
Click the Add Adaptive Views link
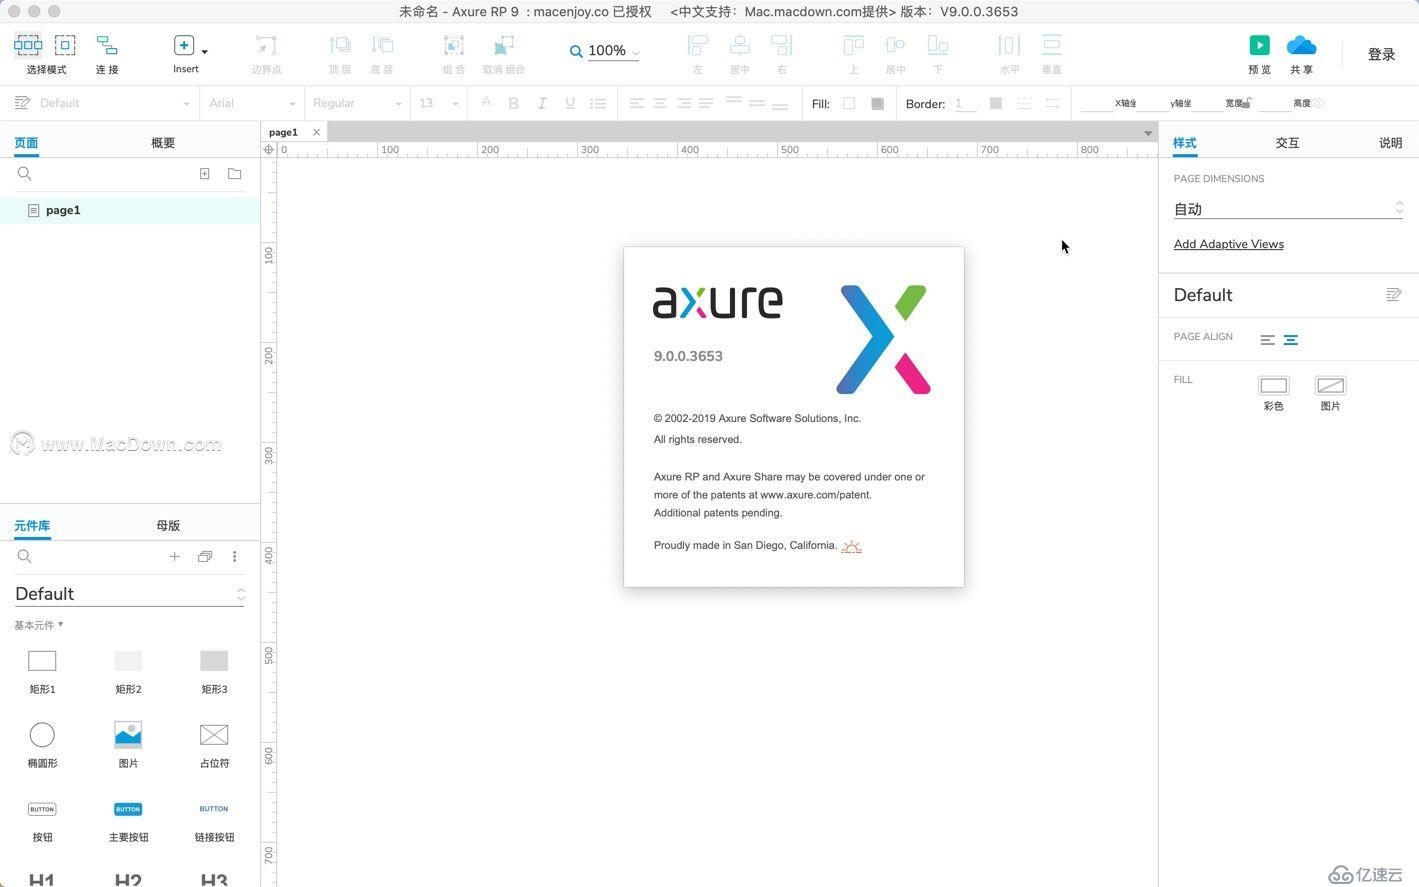click(1228, 244)
